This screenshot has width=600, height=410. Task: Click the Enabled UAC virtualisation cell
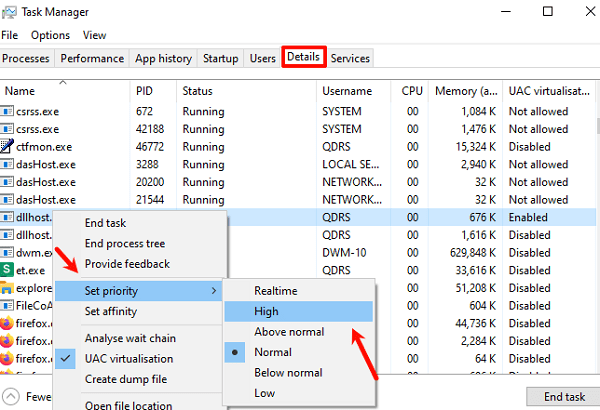[528, 217]
